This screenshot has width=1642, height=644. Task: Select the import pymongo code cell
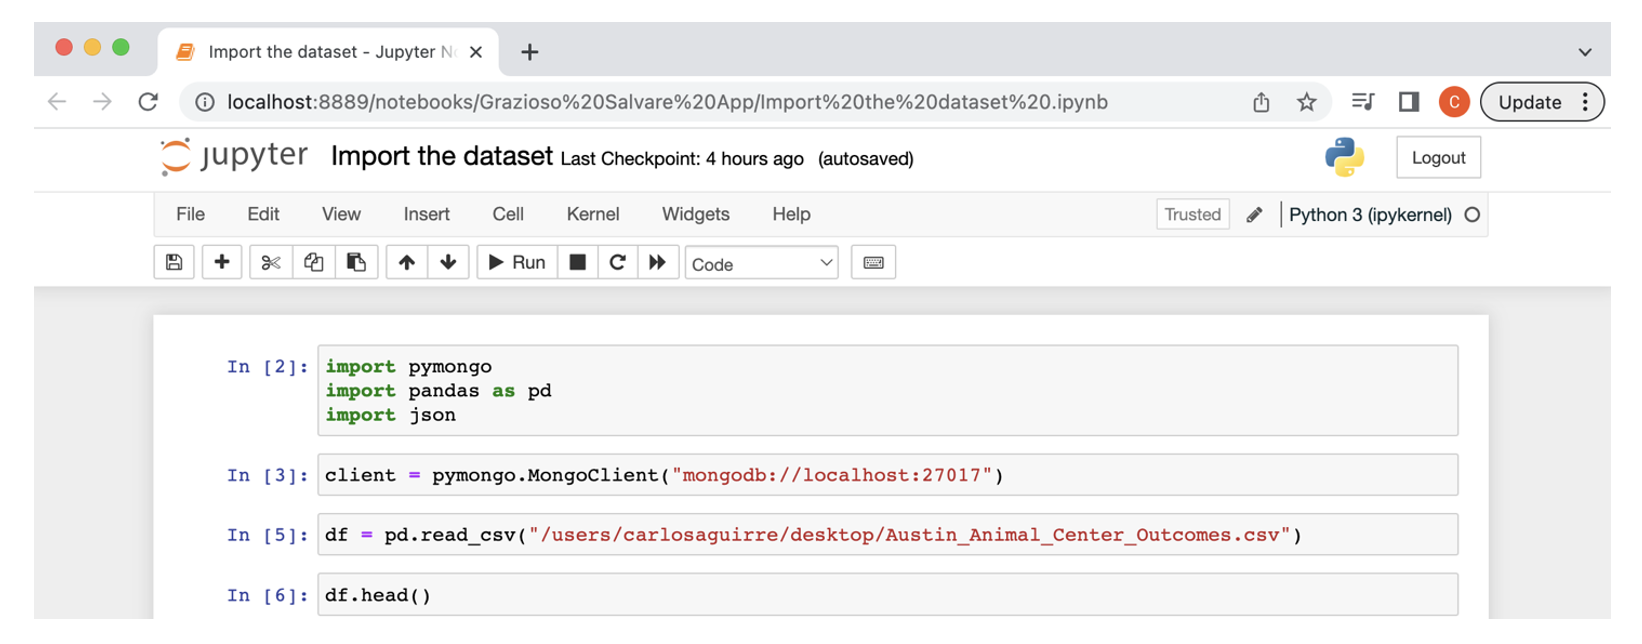[x=888, y=390]
